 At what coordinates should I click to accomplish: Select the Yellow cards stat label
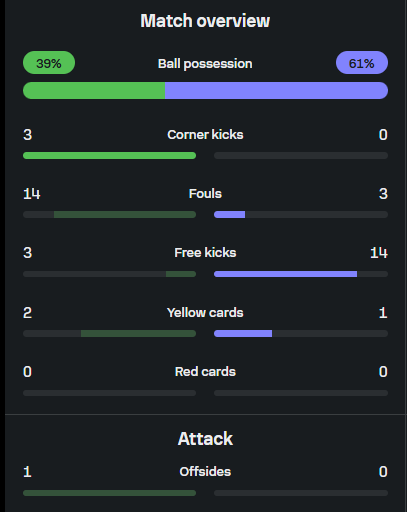(x=205, y=313)
